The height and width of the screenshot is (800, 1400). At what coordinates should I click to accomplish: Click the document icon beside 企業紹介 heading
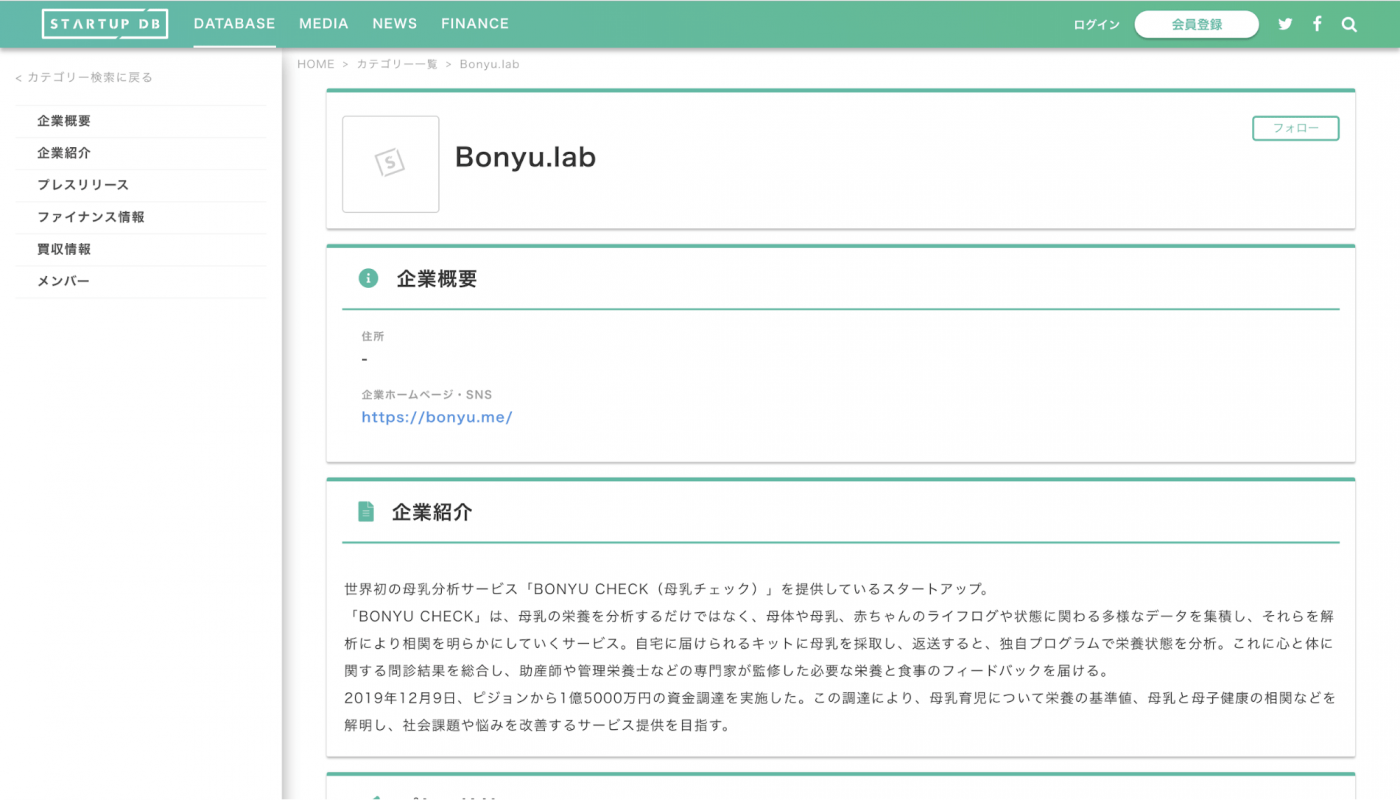tap(368, 511)
